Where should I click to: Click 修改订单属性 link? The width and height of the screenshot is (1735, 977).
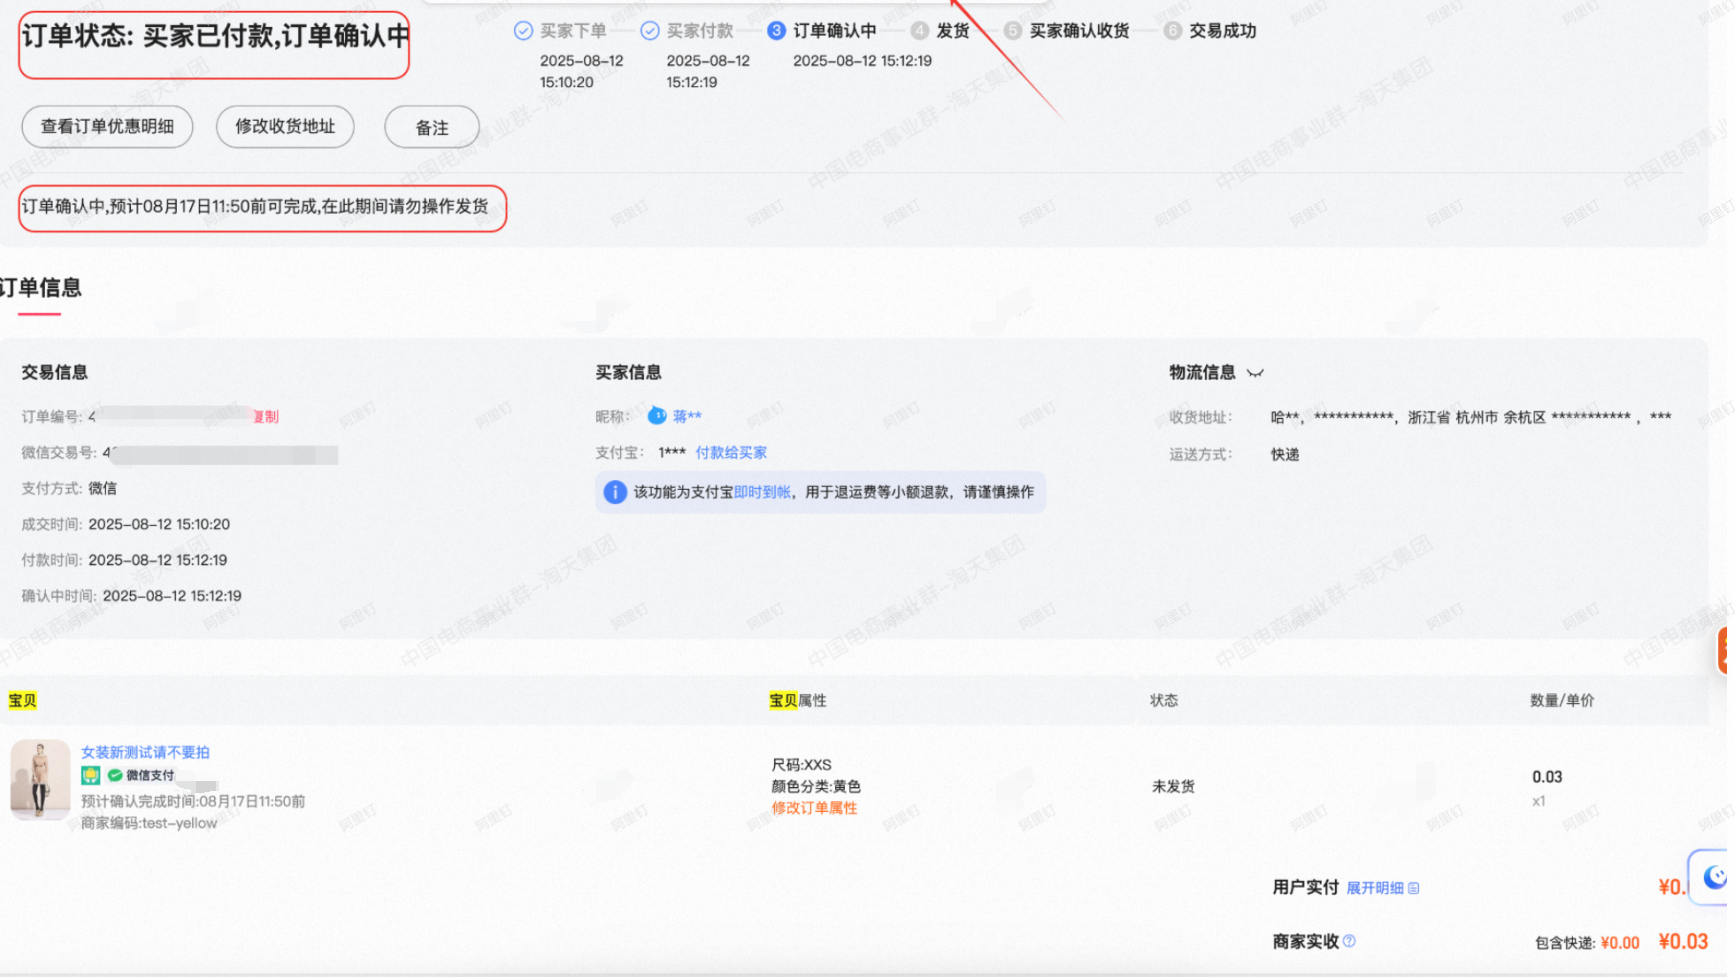814,808
